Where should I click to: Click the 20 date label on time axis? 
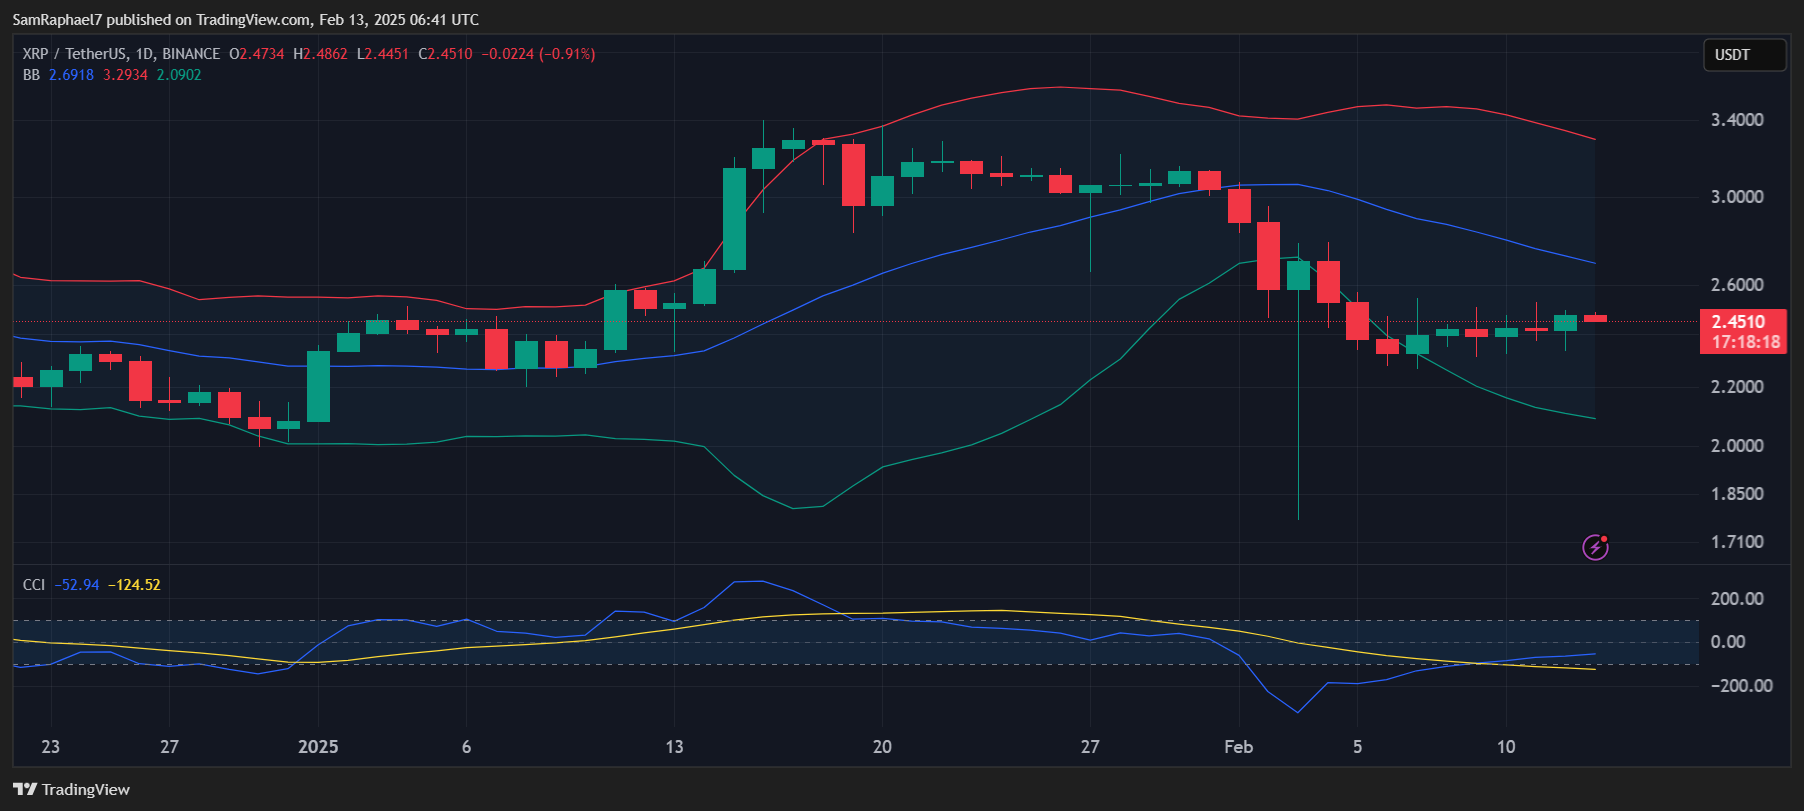click(x=882, y=747)
